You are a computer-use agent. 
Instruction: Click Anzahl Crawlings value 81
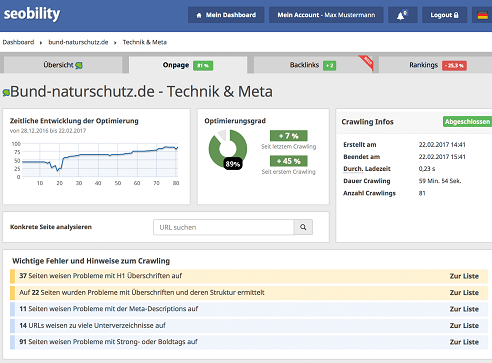click(x=422, y=193)
